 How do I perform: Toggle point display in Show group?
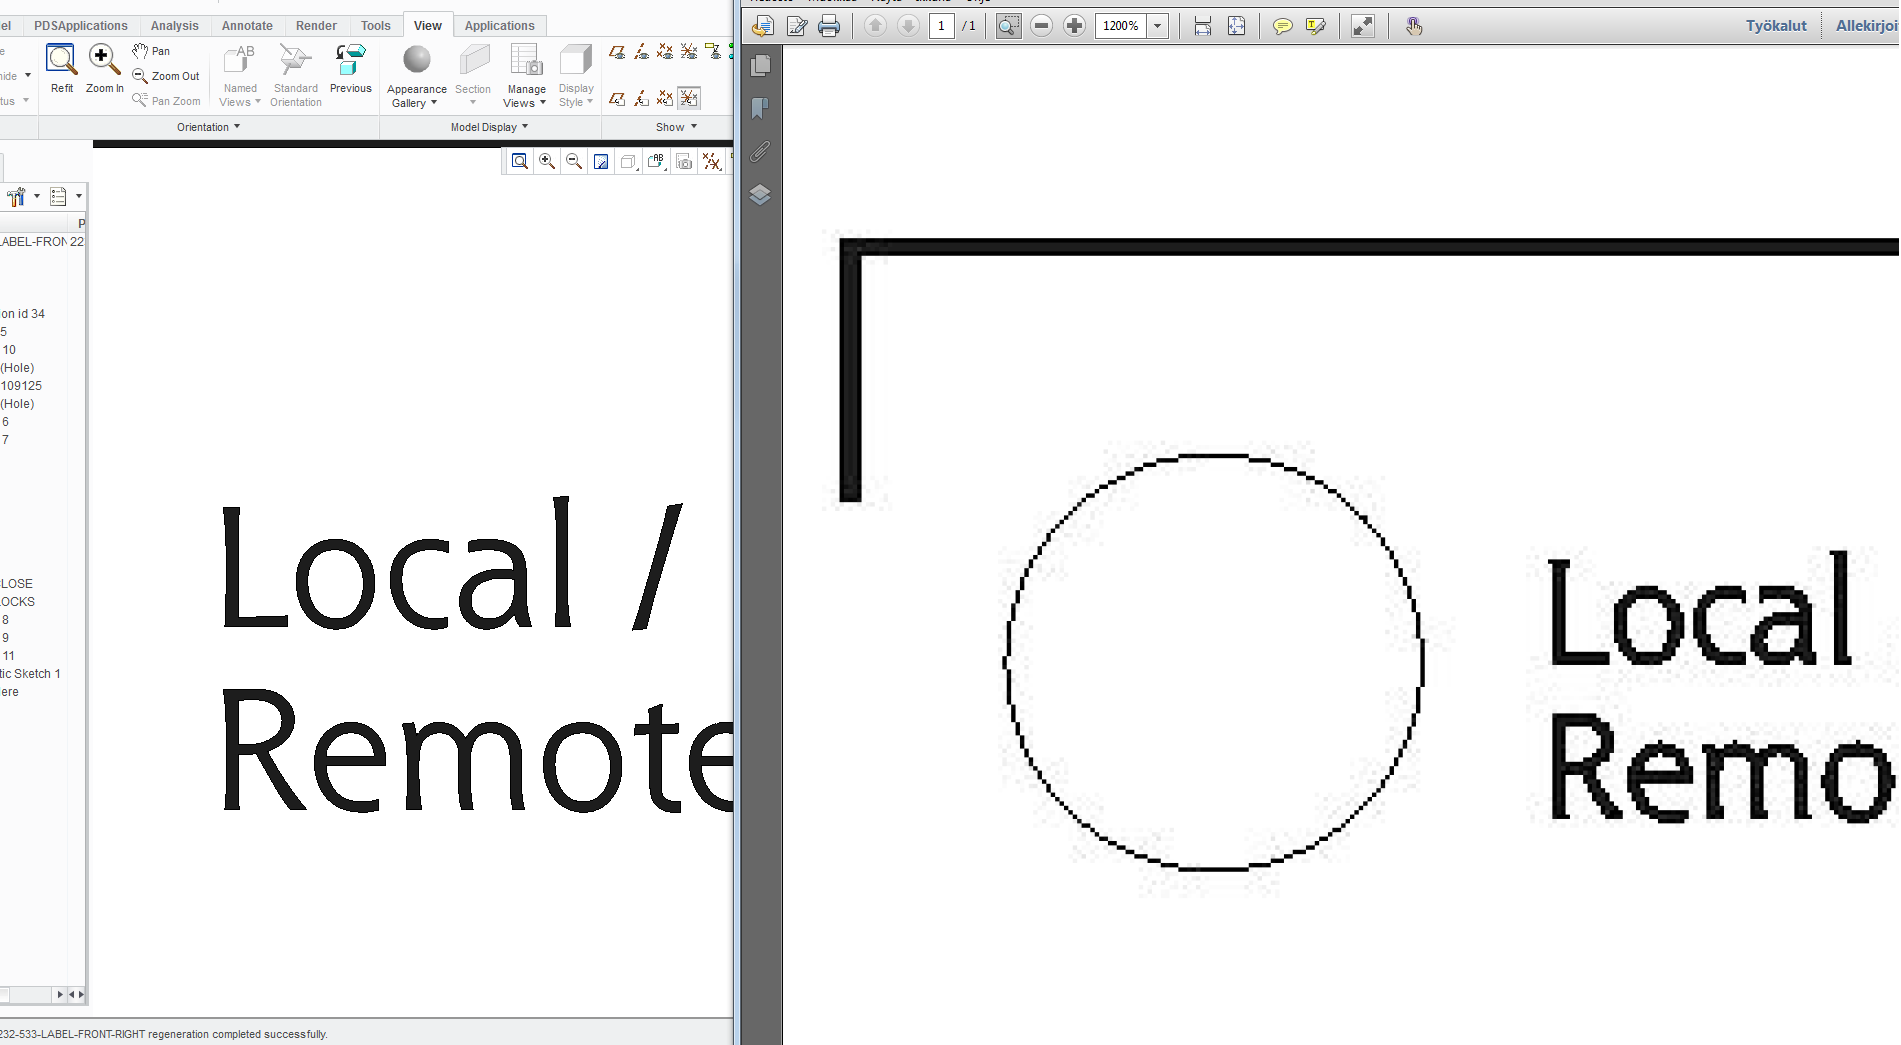click(x=665, y=51)
